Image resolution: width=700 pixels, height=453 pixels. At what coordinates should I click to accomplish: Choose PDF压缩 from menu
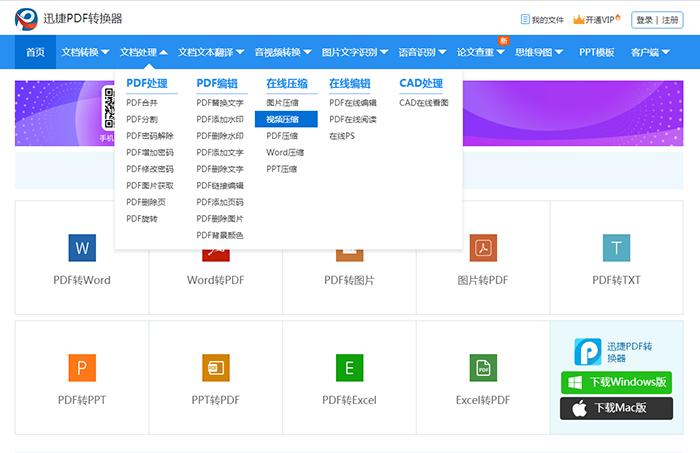point(282,136)
